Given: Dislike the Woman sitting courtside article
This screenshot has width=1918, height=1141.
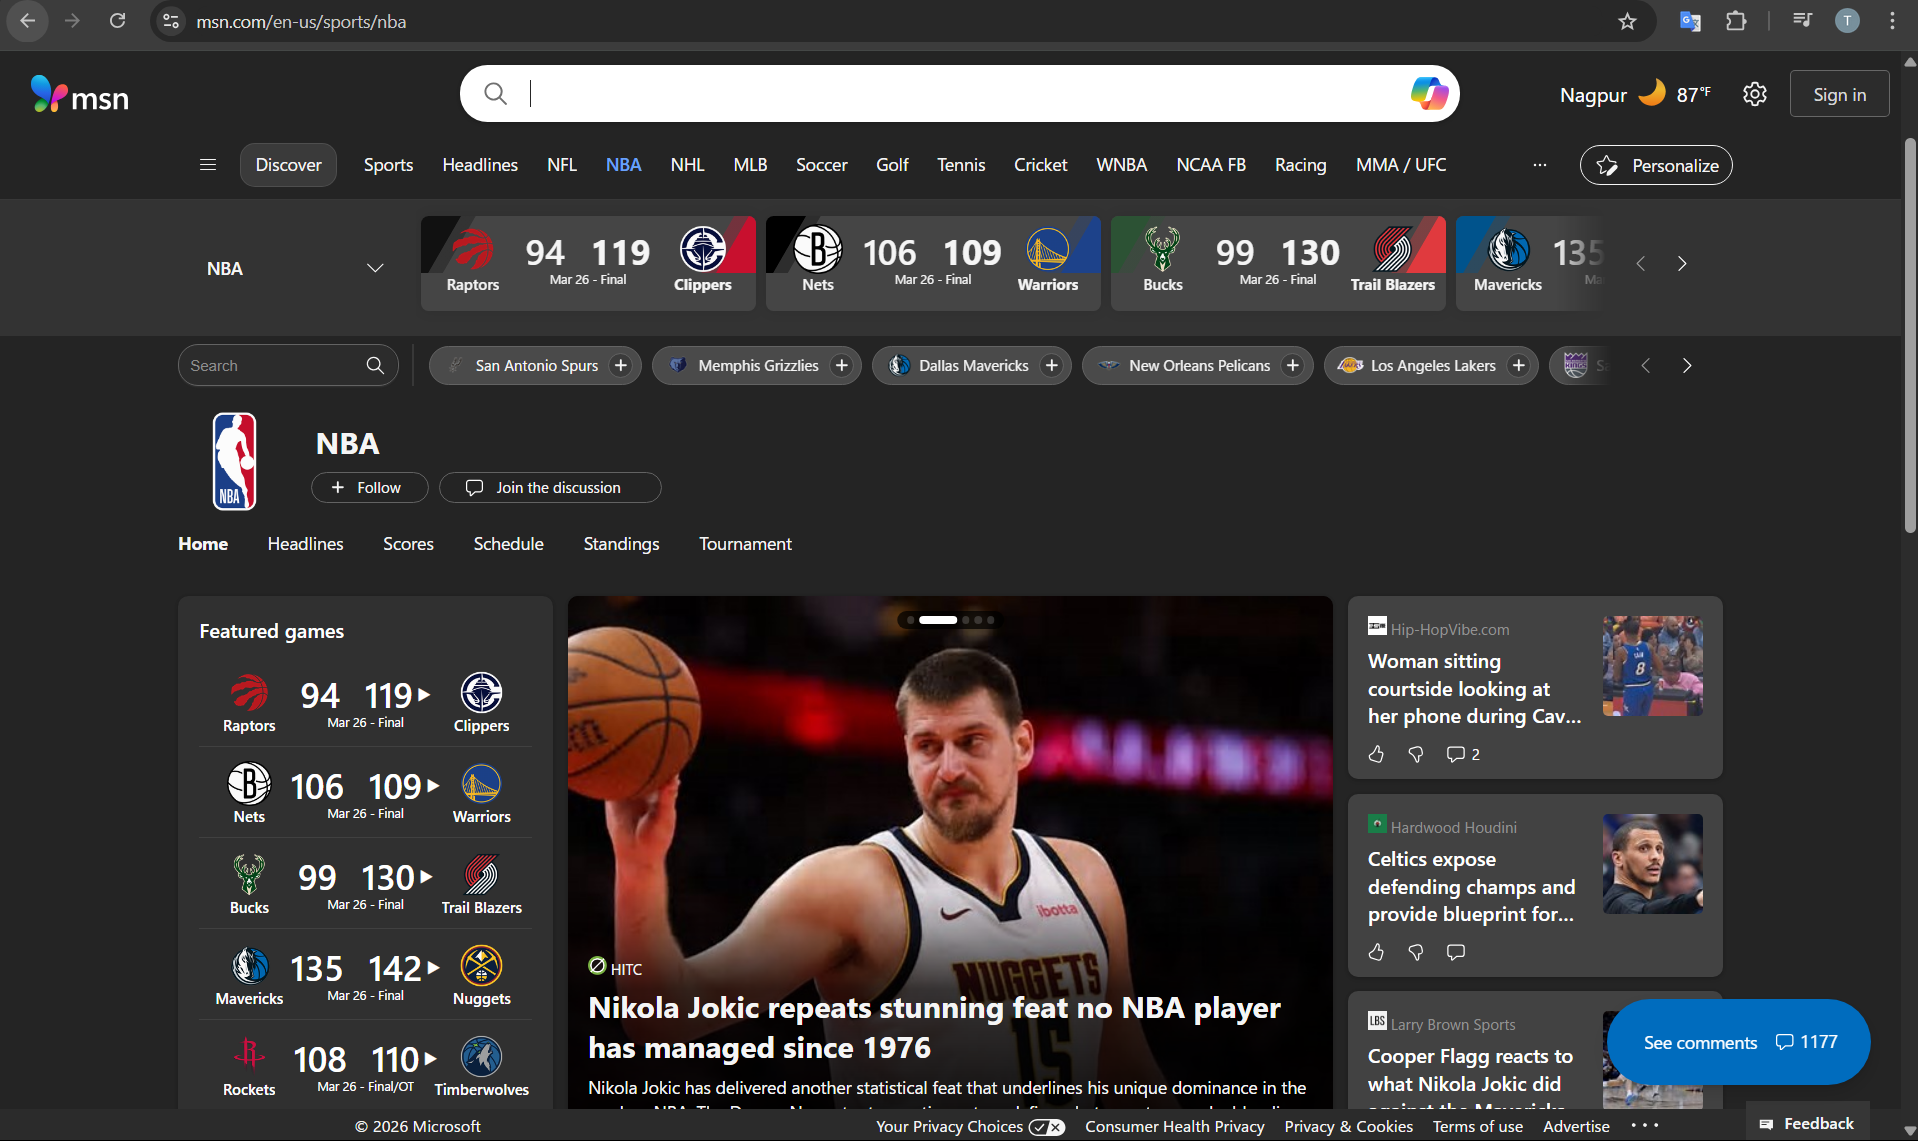Looking at the screenshot, I should click(1416, 754).
